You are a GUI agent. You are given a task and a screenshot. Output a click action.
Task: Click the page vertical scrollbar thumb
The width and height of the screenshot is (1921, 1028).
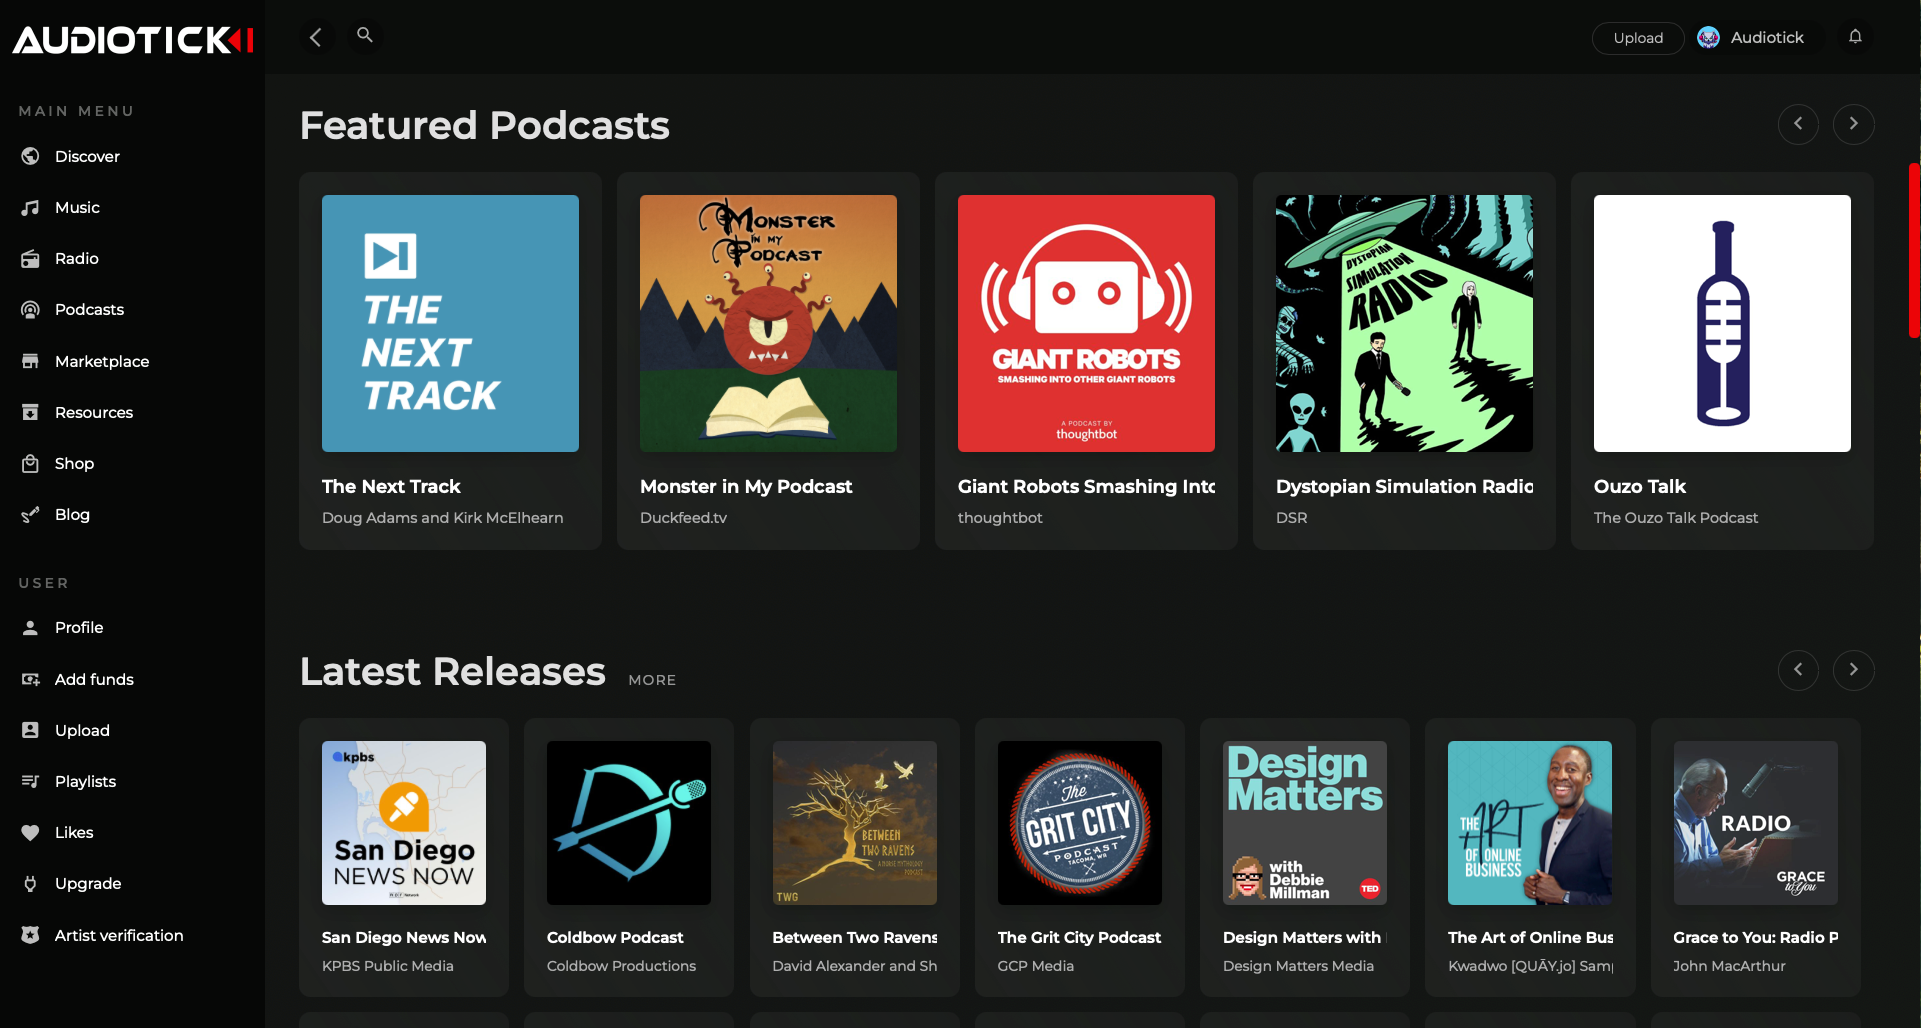(x=1914, y=250)
